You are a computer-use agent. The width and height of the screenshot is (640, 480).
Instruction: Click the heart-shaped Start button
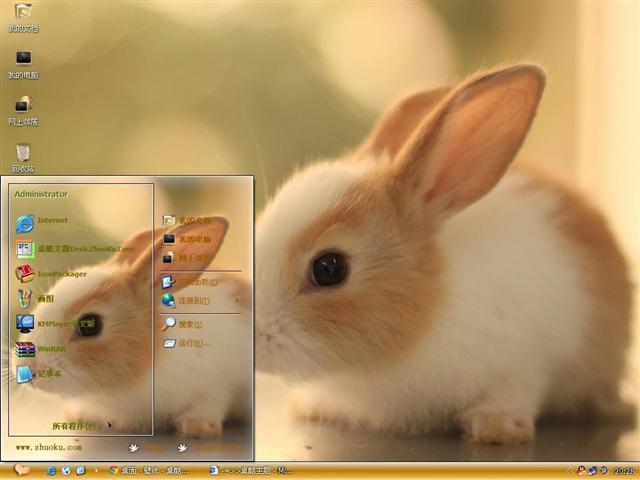(22, 470)
